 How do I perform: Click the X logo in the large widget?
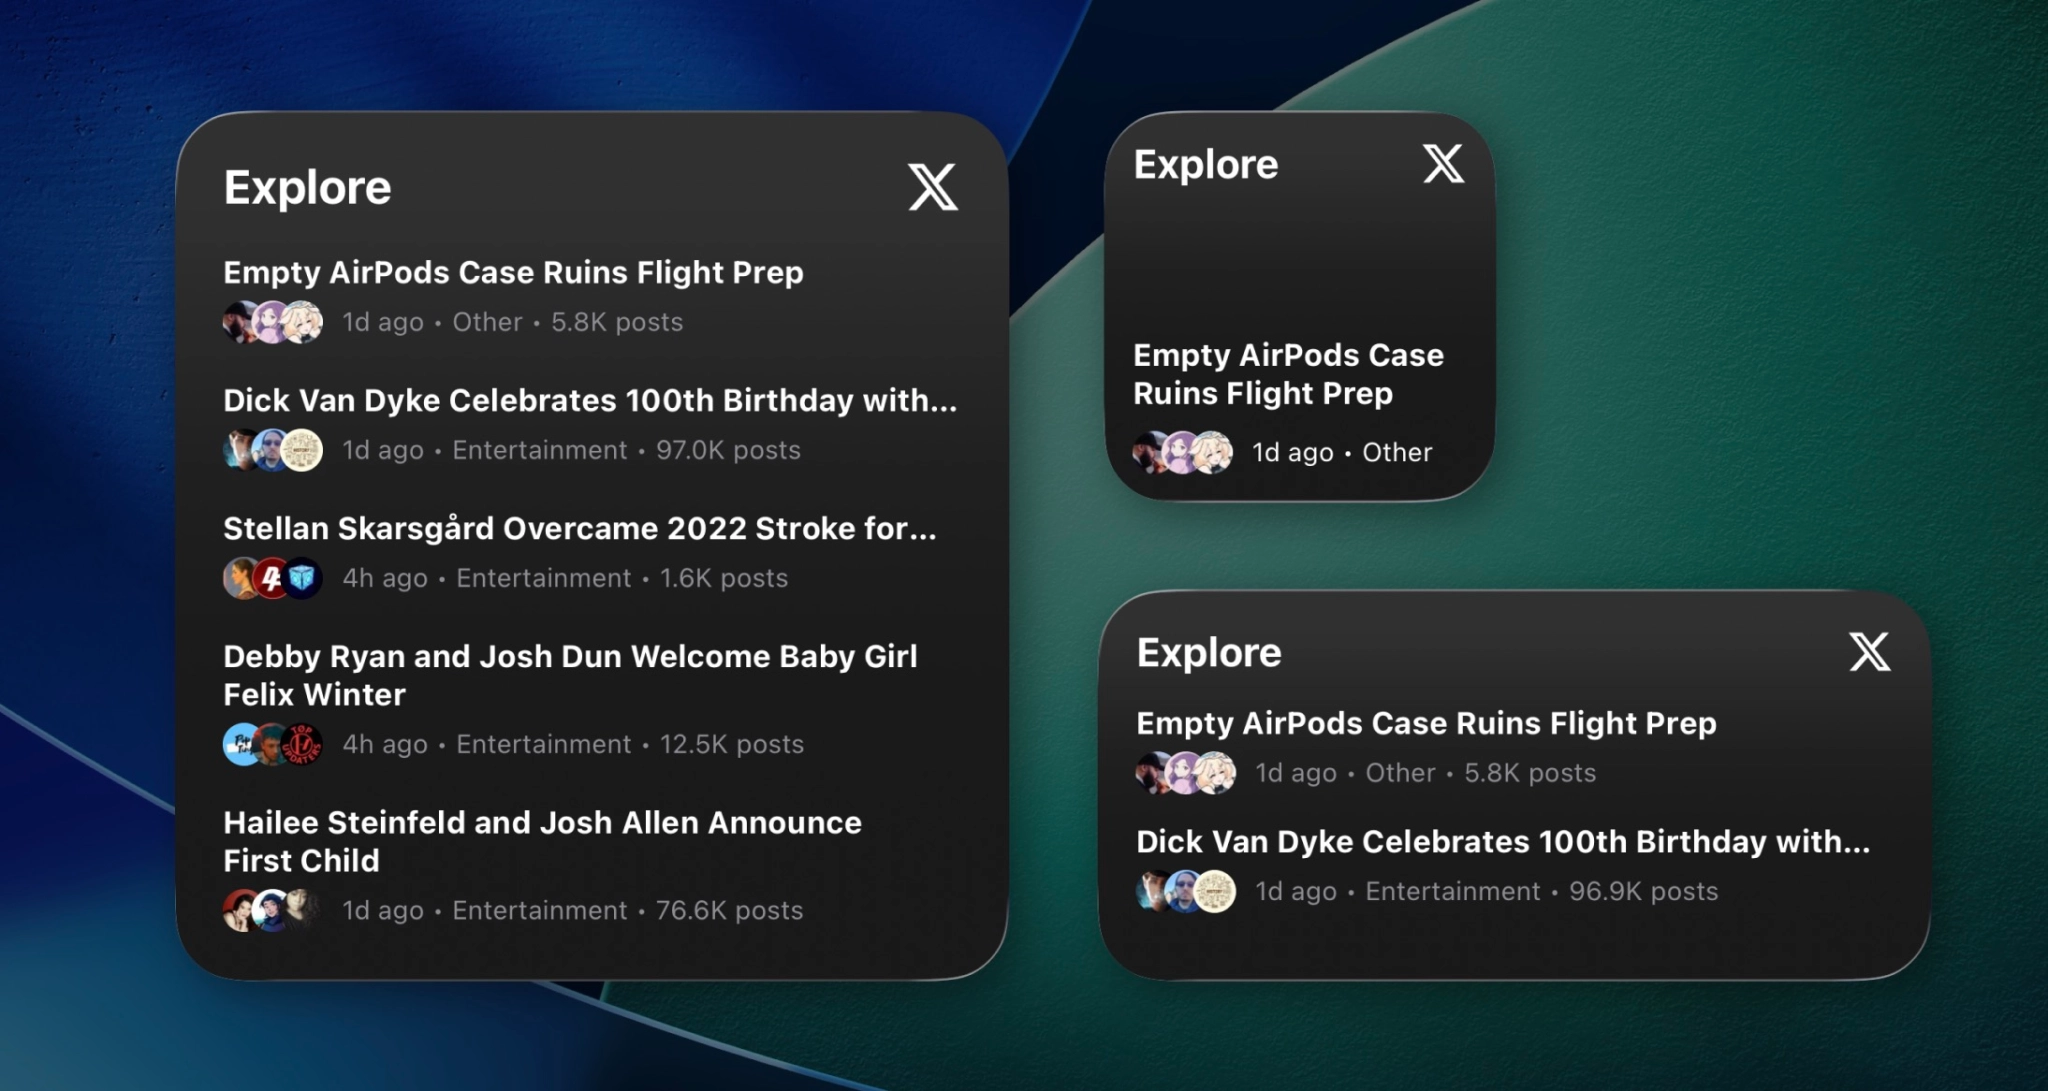pyautogui.click(x=932, y=187)
